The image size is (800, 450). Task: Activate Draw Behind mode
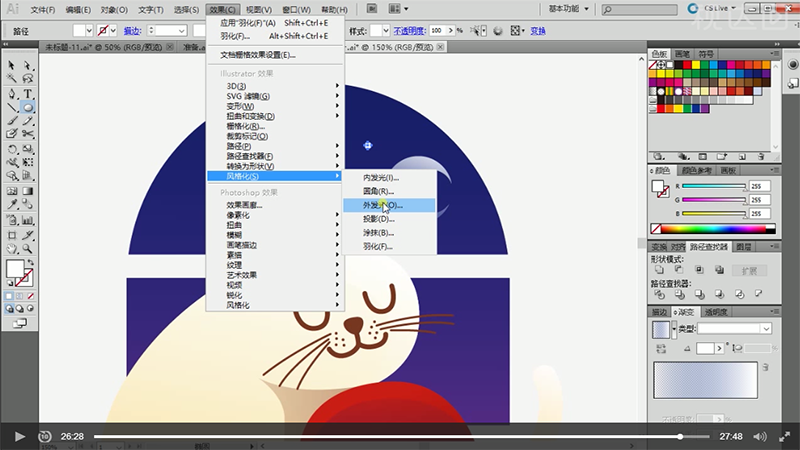point(20,309)
